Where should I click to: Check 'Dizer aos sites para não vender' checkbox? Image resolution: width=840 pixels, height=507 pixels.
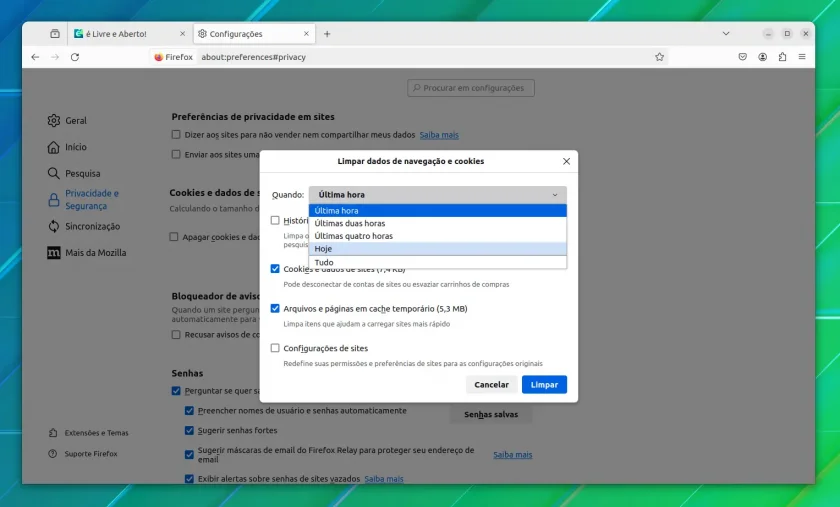click(176, 135)
